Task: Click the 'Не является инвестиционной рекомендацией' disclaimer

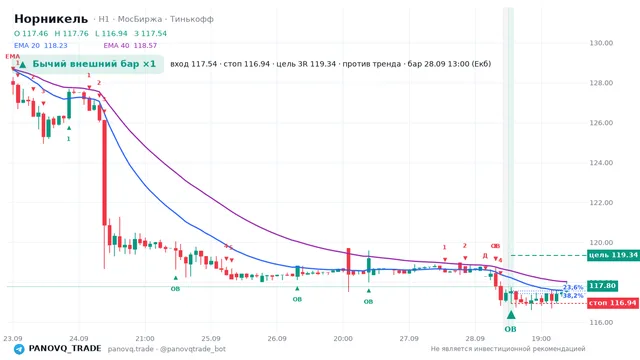Action: (x=508, y=349)
